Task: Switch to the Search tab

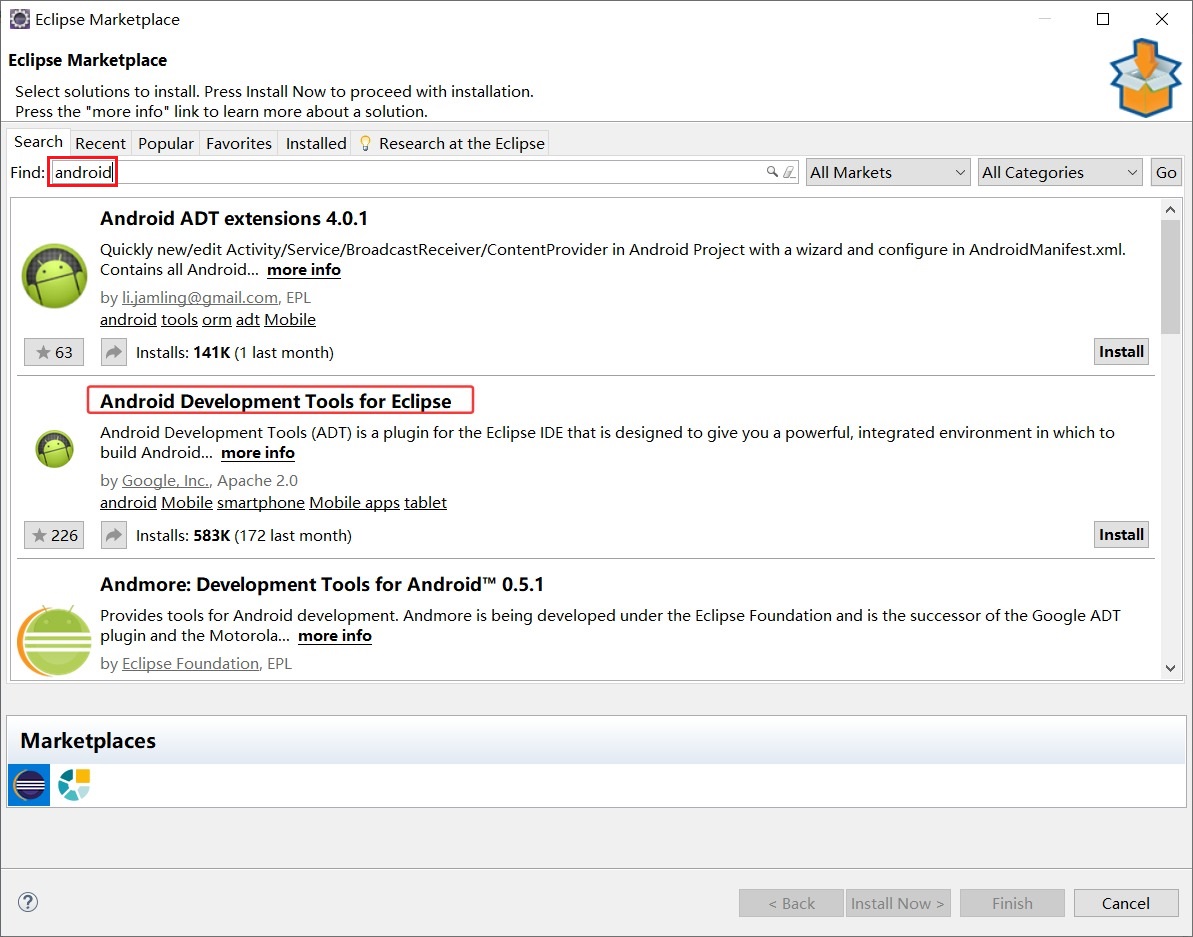Action: click(x=39, y=142)
